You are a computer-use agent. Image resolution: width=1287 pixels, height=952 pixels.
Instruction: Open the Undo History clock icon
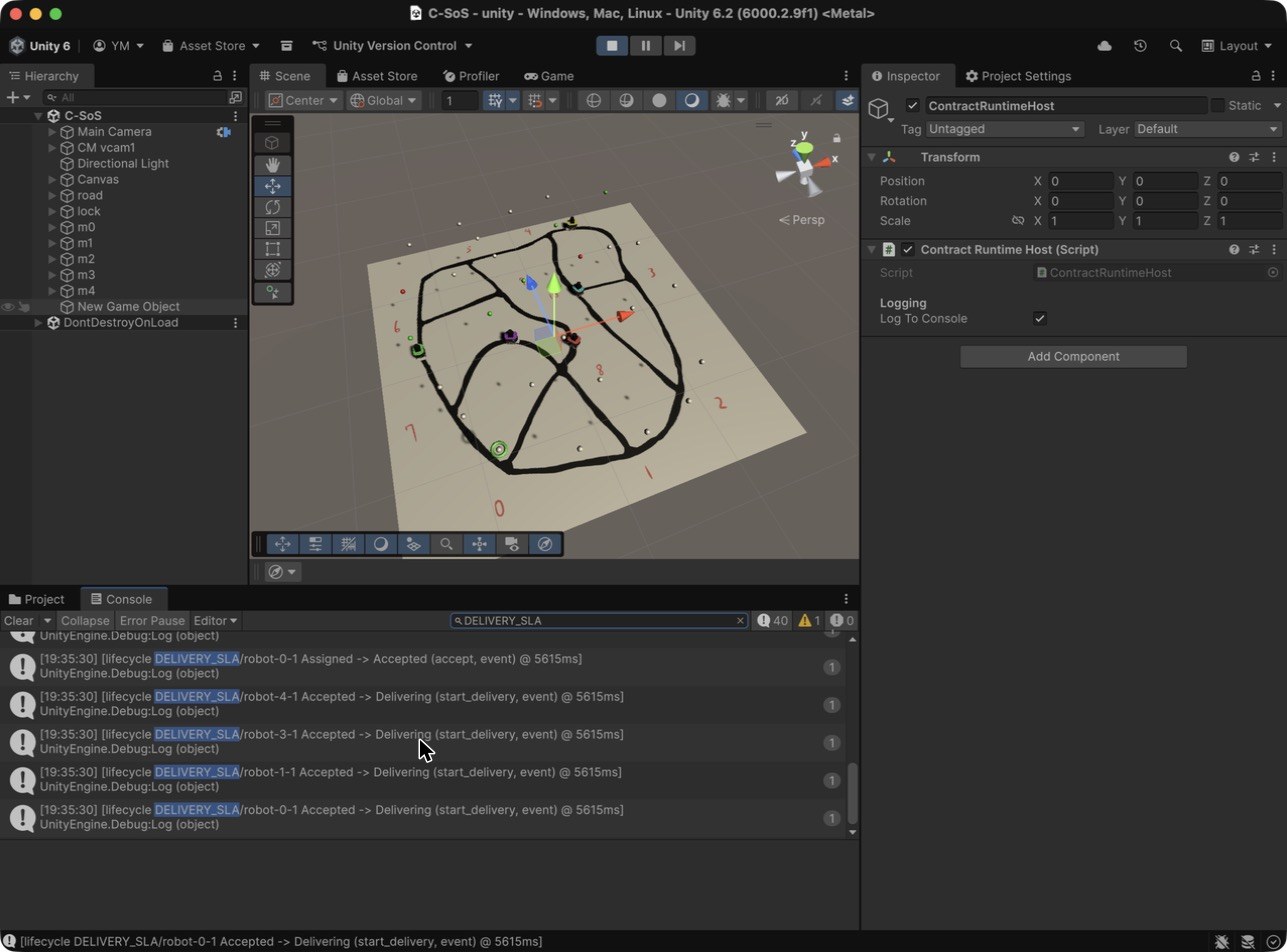(1140, 46)
